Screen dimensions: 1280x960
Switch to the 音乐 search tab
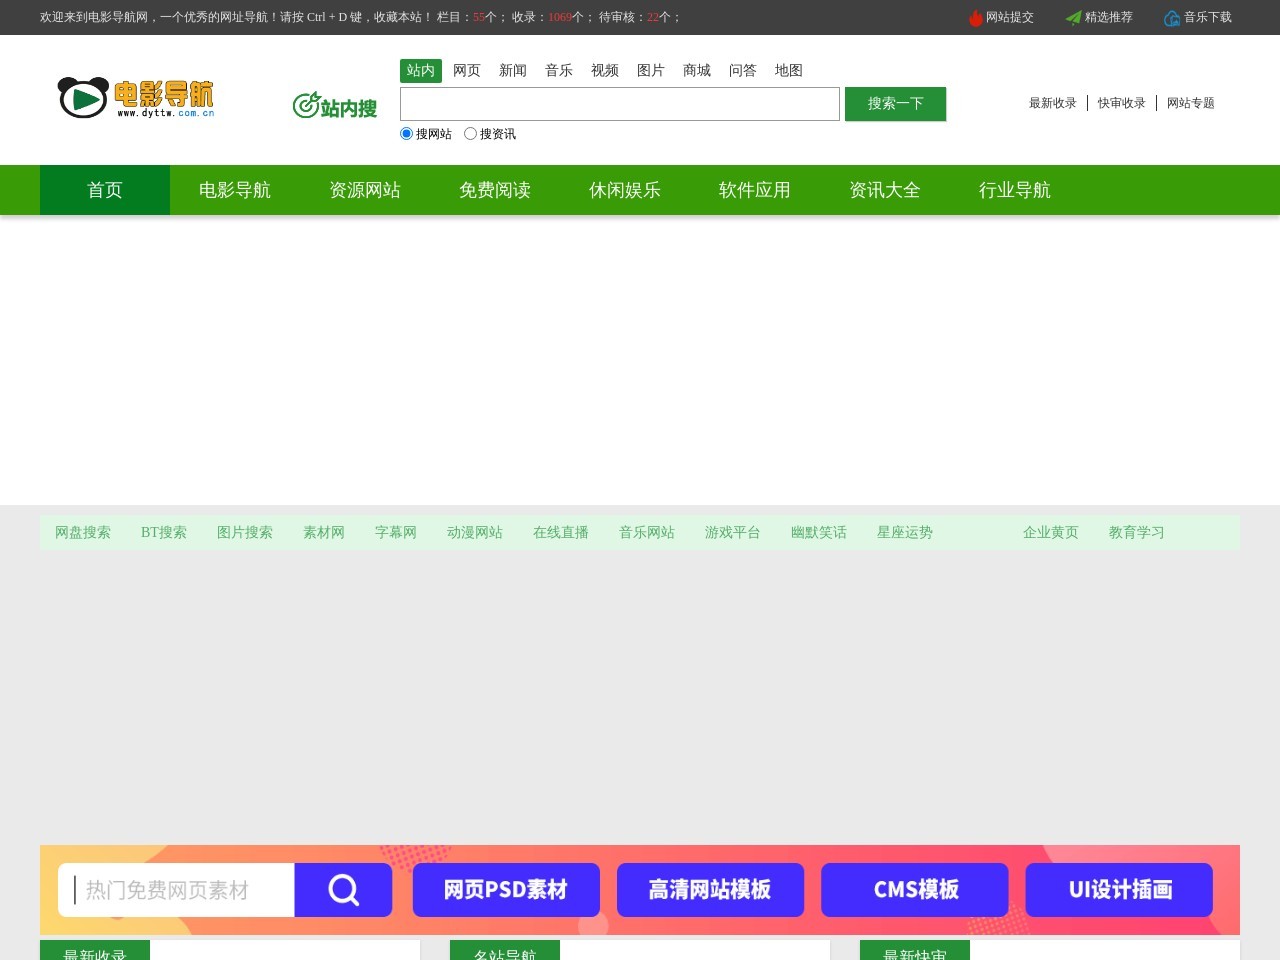559,70
